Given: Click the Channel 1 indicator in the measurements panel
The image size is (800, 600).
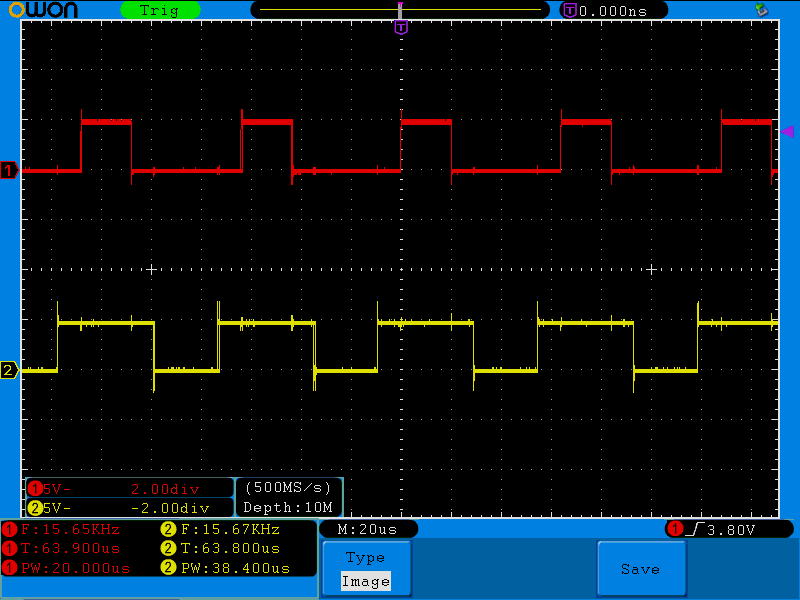Looking at the screenshot, I should pos(10,530).
